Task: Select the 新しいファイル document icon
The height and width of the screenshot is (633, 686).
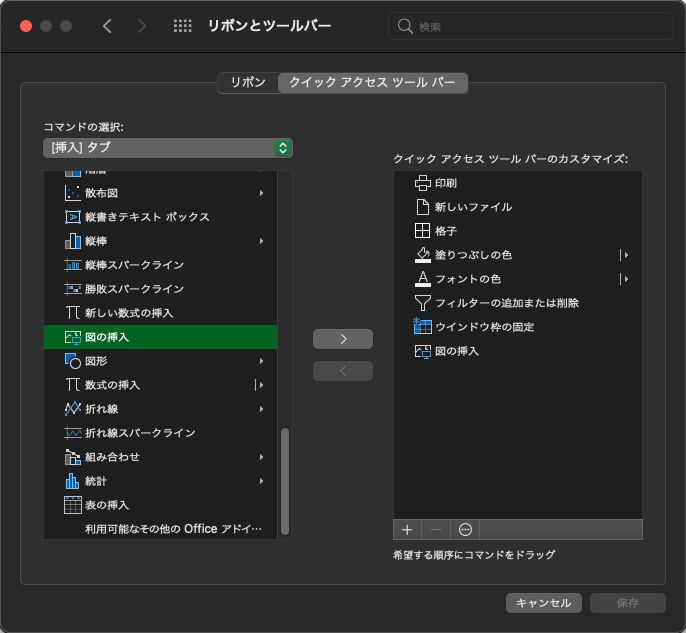Action: 422,207
